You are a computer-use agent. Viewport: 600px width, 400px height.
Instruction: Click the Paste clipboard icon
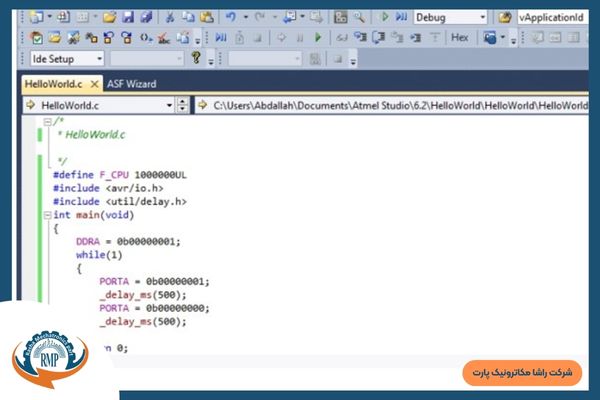pos(207,17)
